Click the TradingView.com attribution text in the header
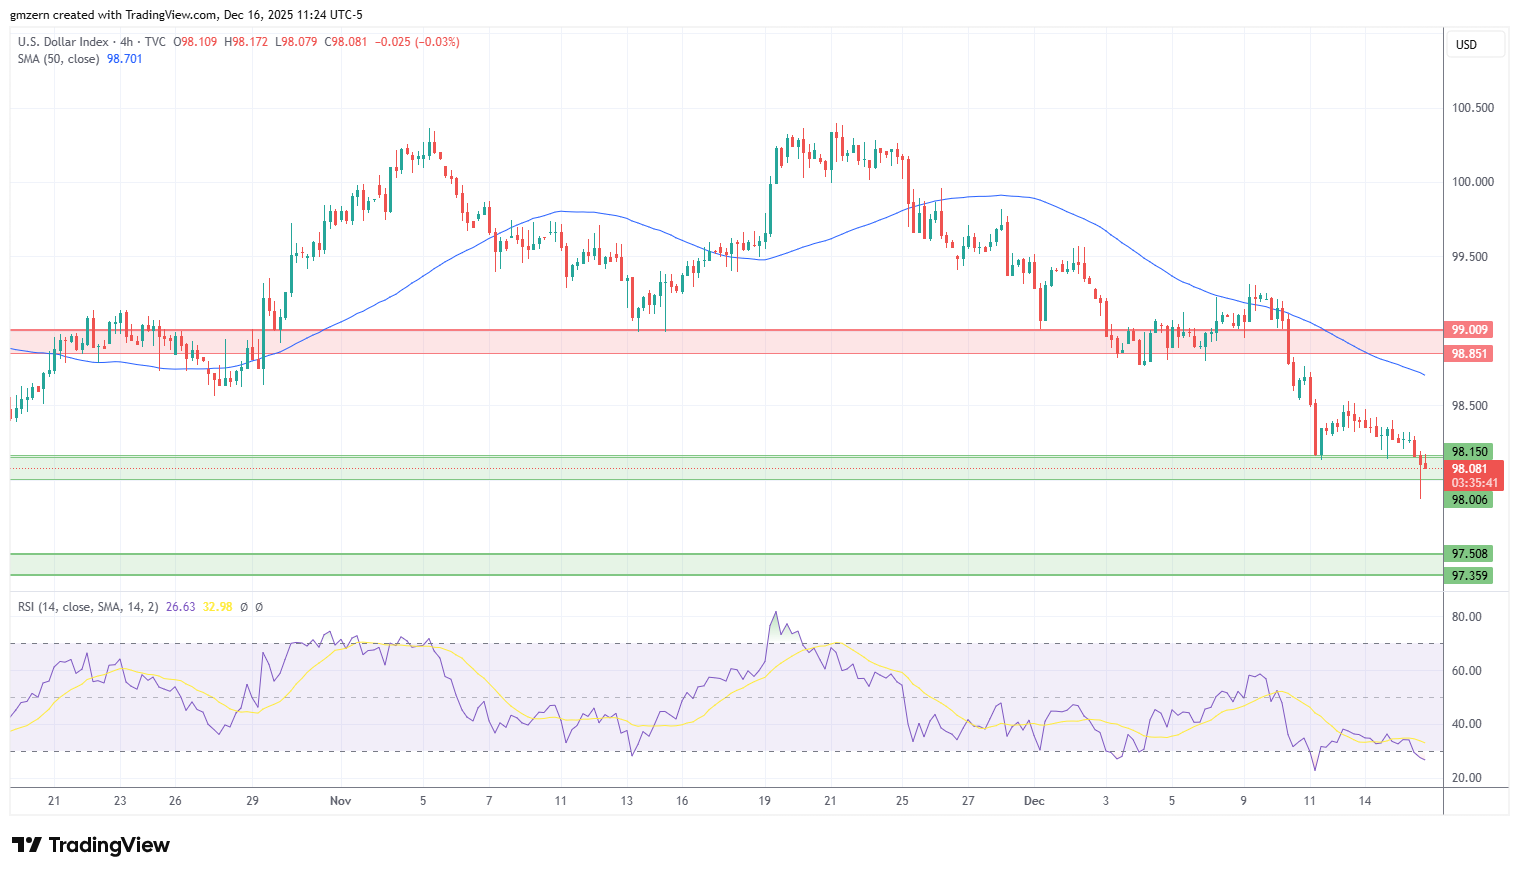This screenshot has height=875, width=1519. tap(171, 15)
